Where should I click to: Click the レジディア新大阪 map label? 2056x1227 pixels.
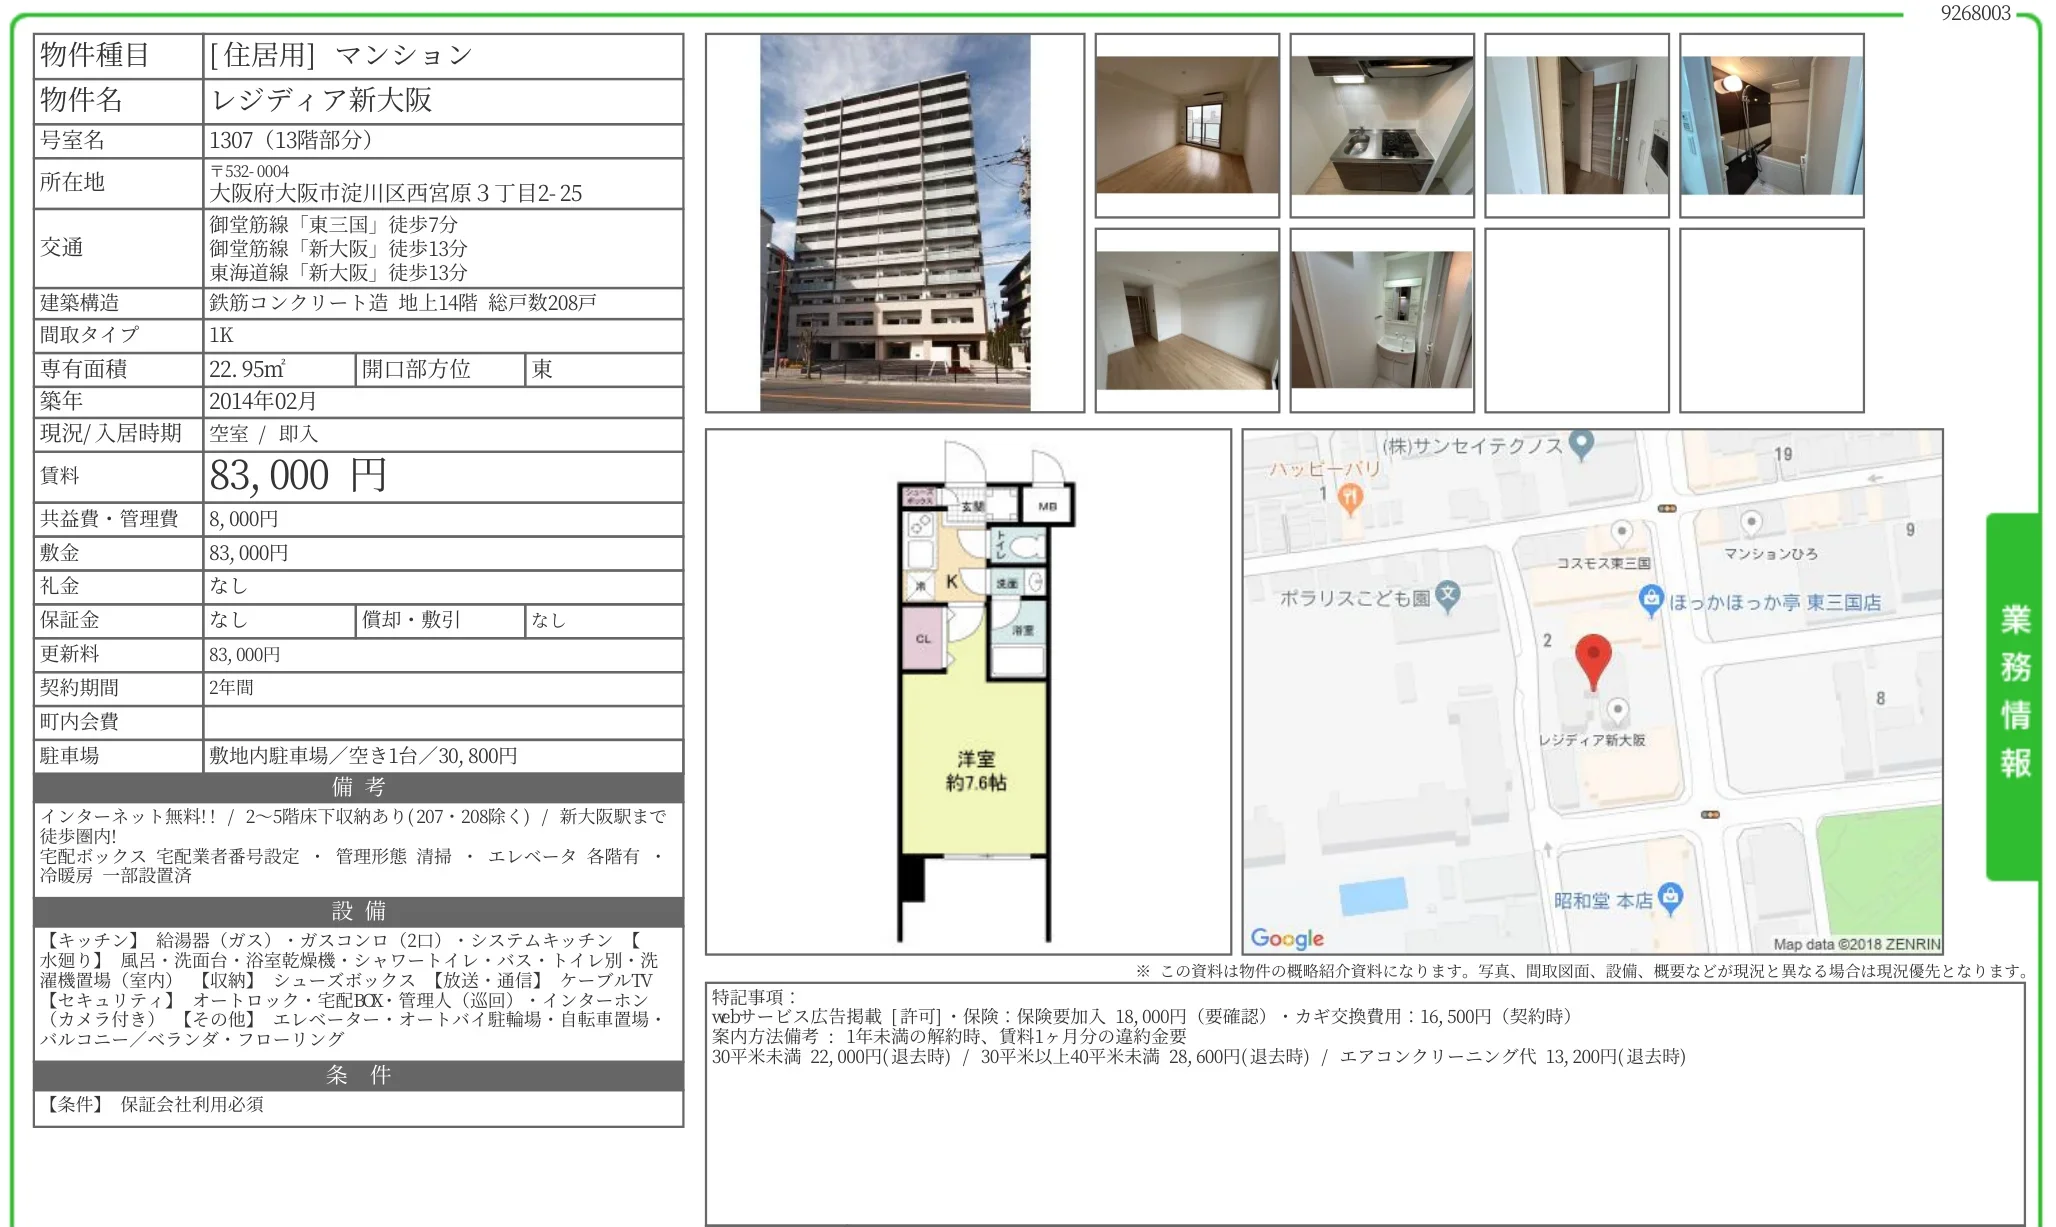[1591, 740]
